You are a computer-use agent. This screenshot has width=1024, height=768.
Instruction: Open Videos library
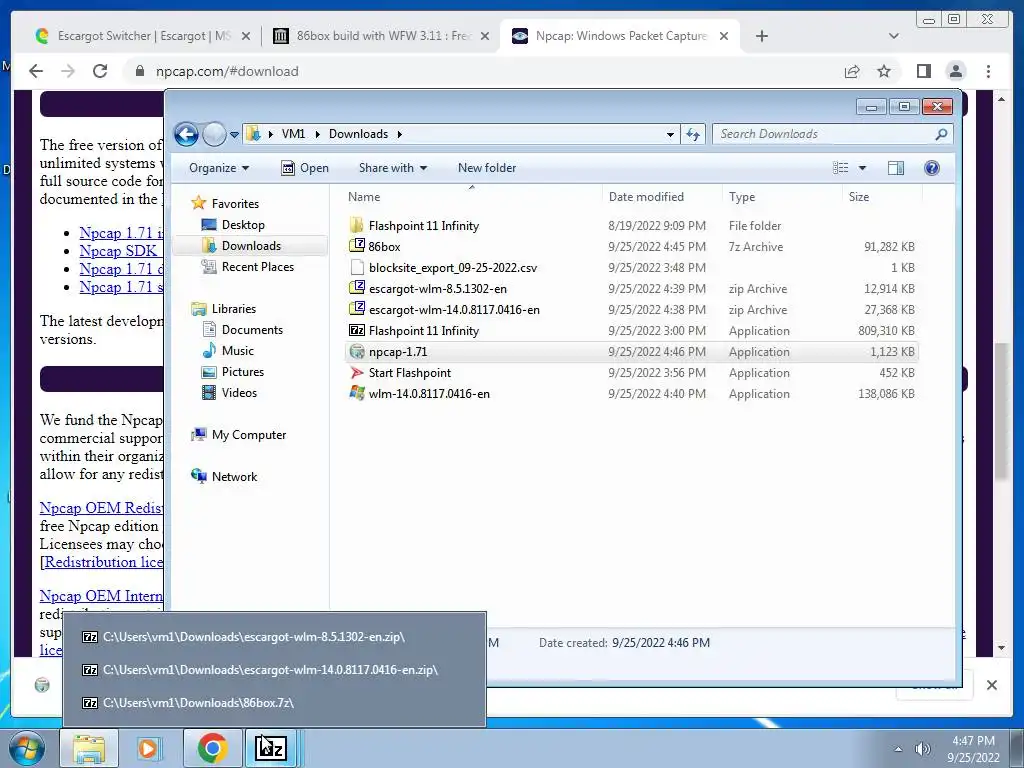[230, 392]
